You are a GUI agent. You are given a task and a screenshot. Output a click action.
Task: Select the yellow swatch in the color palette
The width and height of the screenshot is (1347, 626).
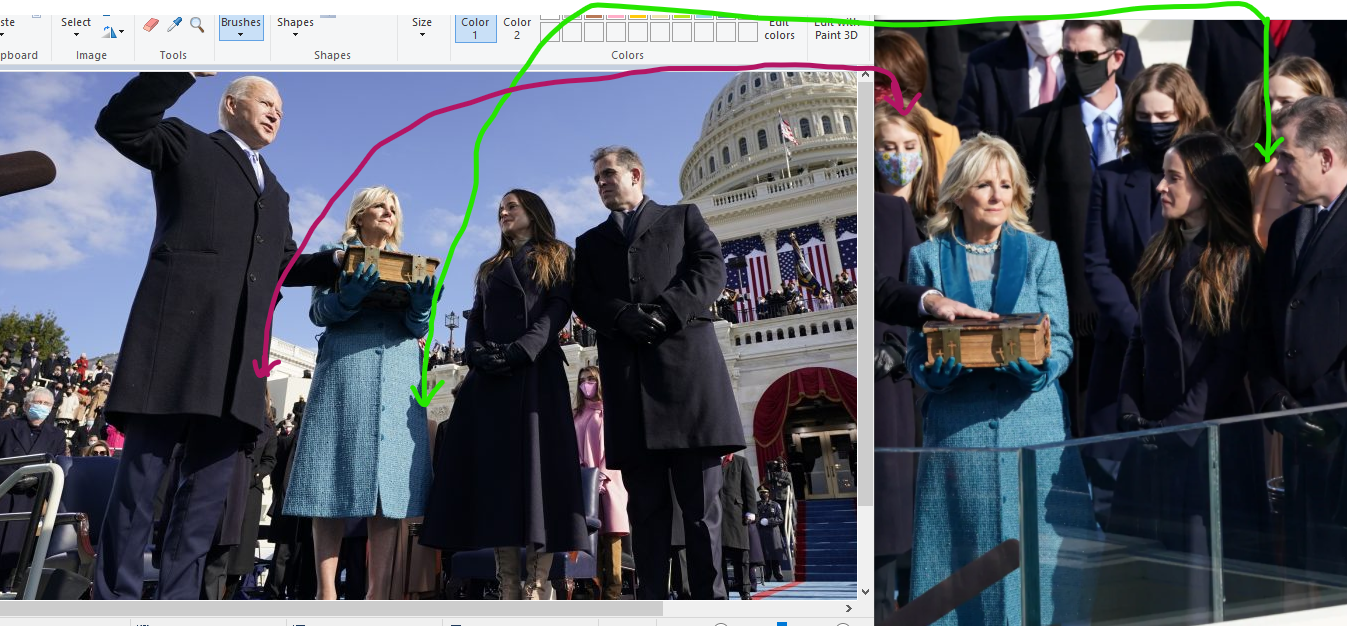tap(635, 16)
